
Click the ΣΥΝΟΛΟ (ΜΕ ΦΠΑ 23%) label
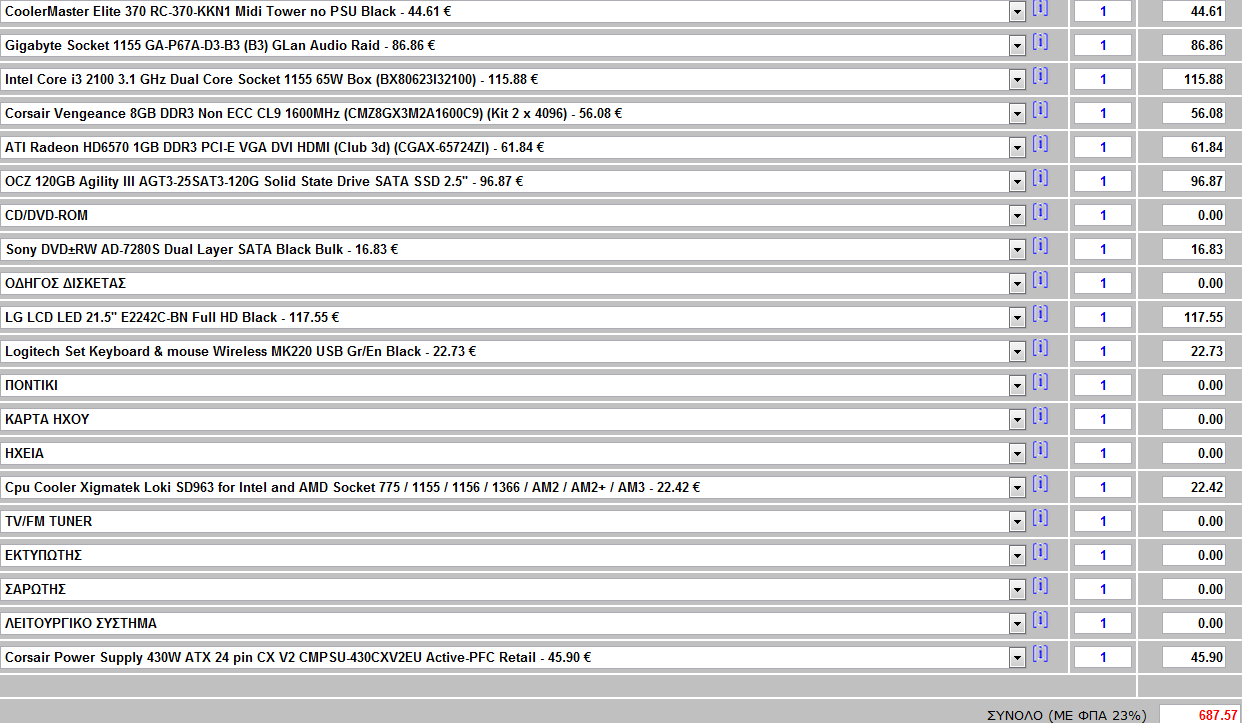tap(1066, 716)
